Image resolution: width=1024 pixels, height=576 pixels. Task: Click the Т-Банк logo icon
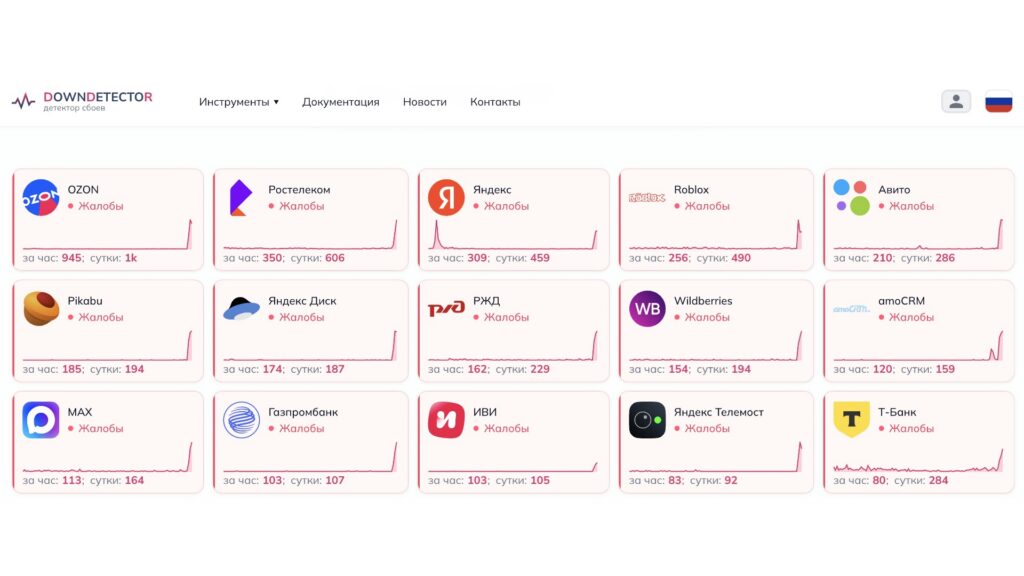pyautogui.click(x=852, y=419)
